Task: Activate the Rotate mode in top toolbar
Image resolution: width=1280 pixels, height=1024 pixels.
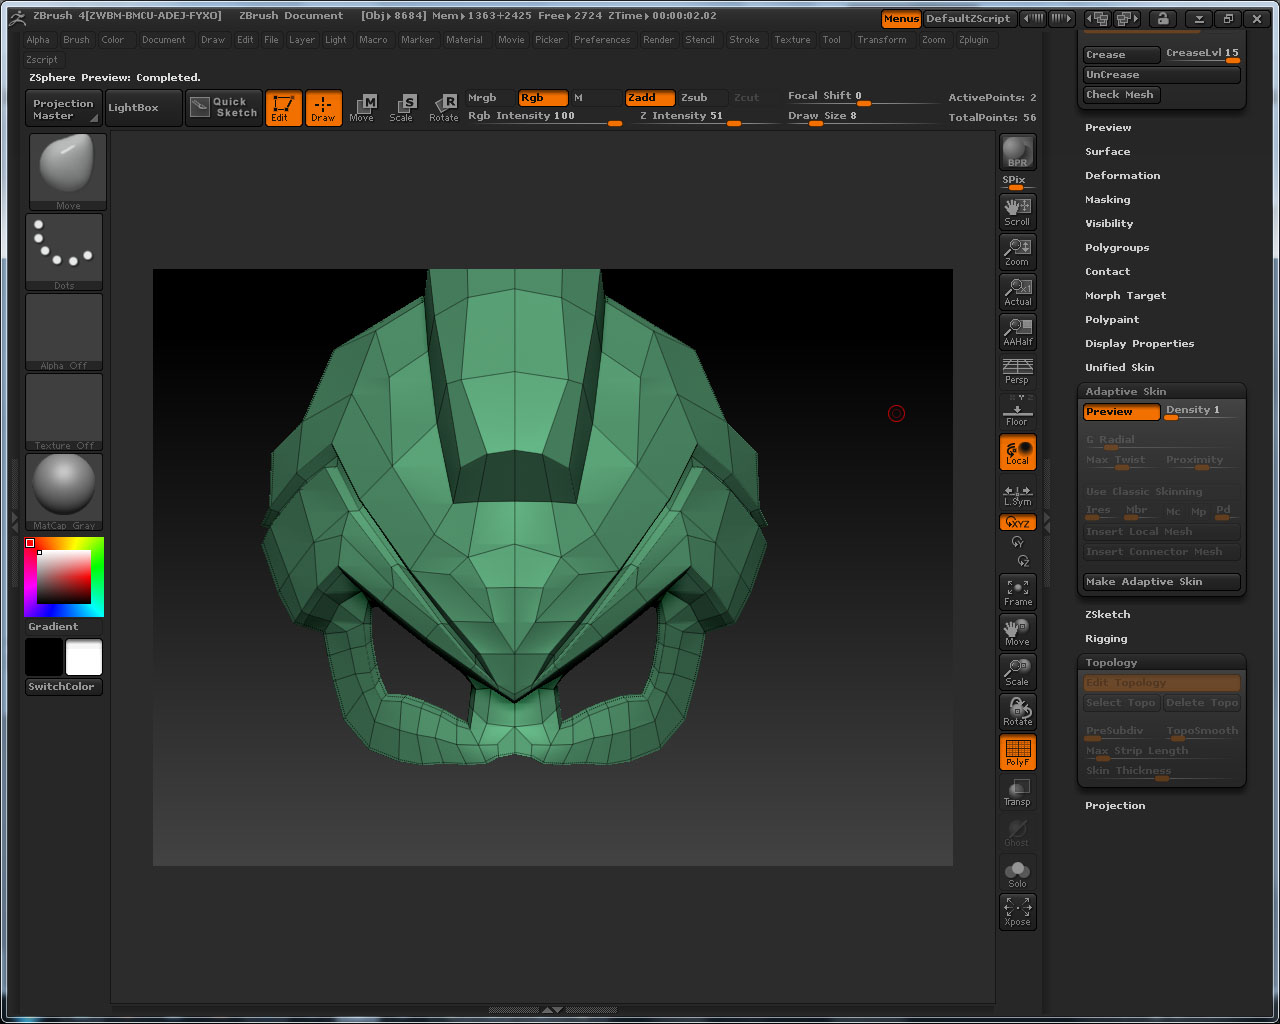Action: (x=444, y=107)
